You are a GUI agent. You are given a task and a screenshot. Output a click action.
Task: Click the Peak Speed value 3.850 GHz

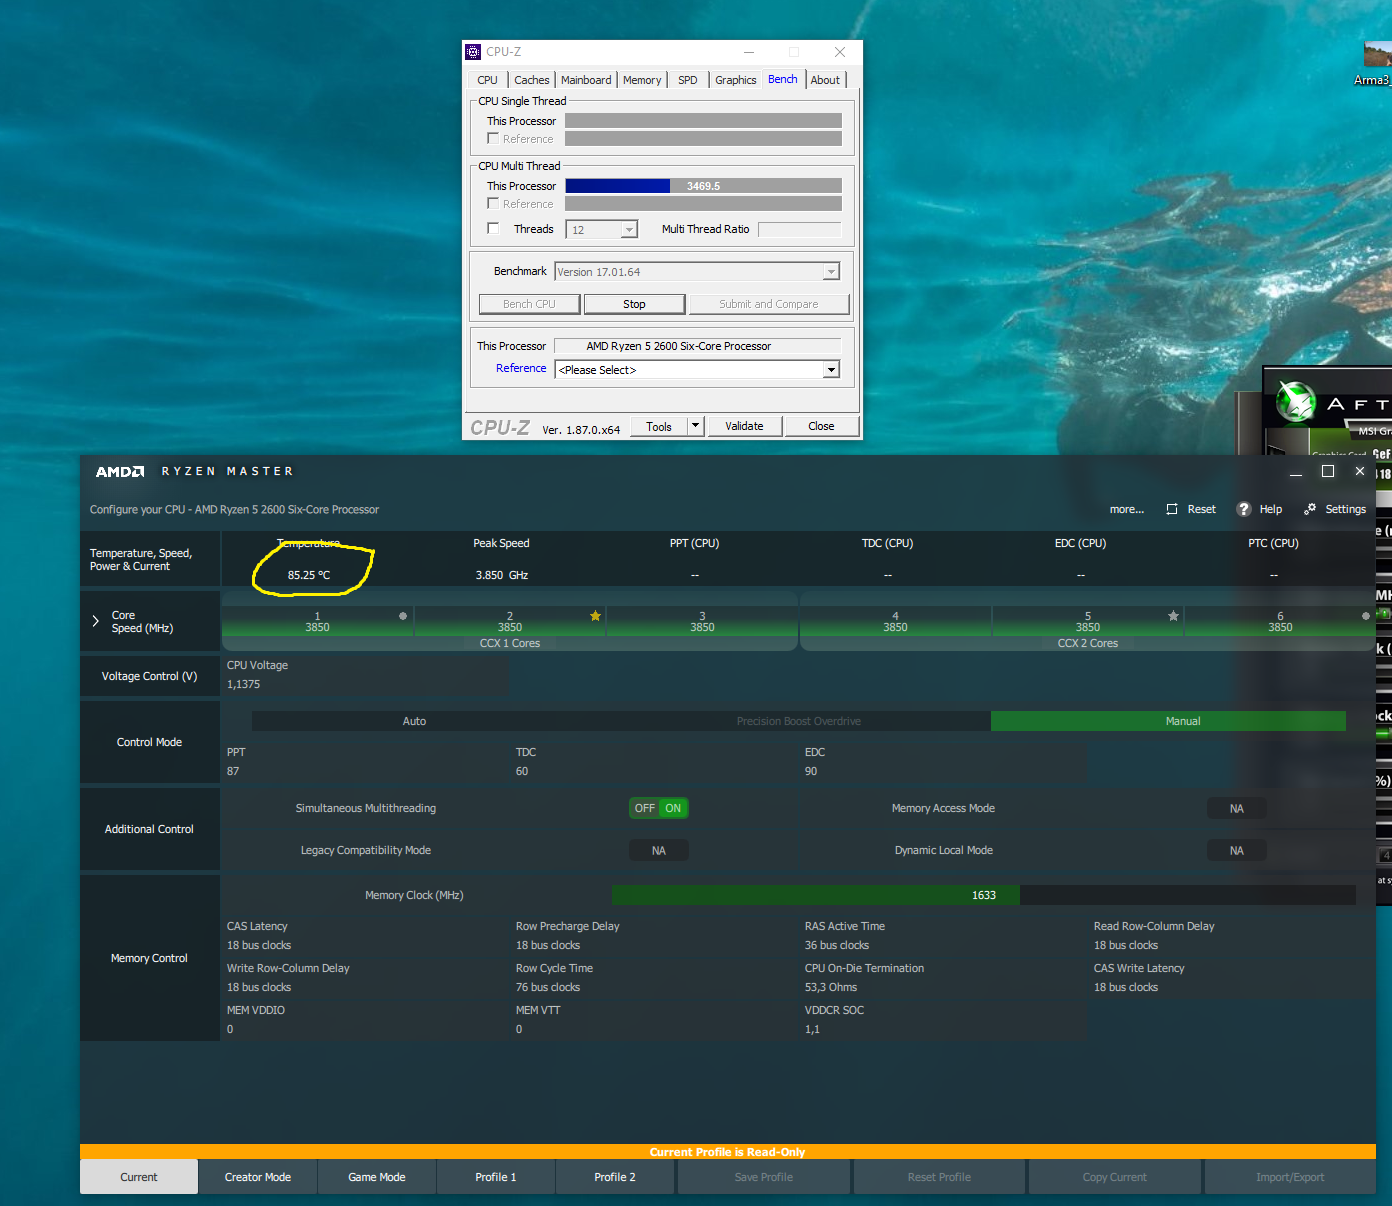click(x=502, y=575)
